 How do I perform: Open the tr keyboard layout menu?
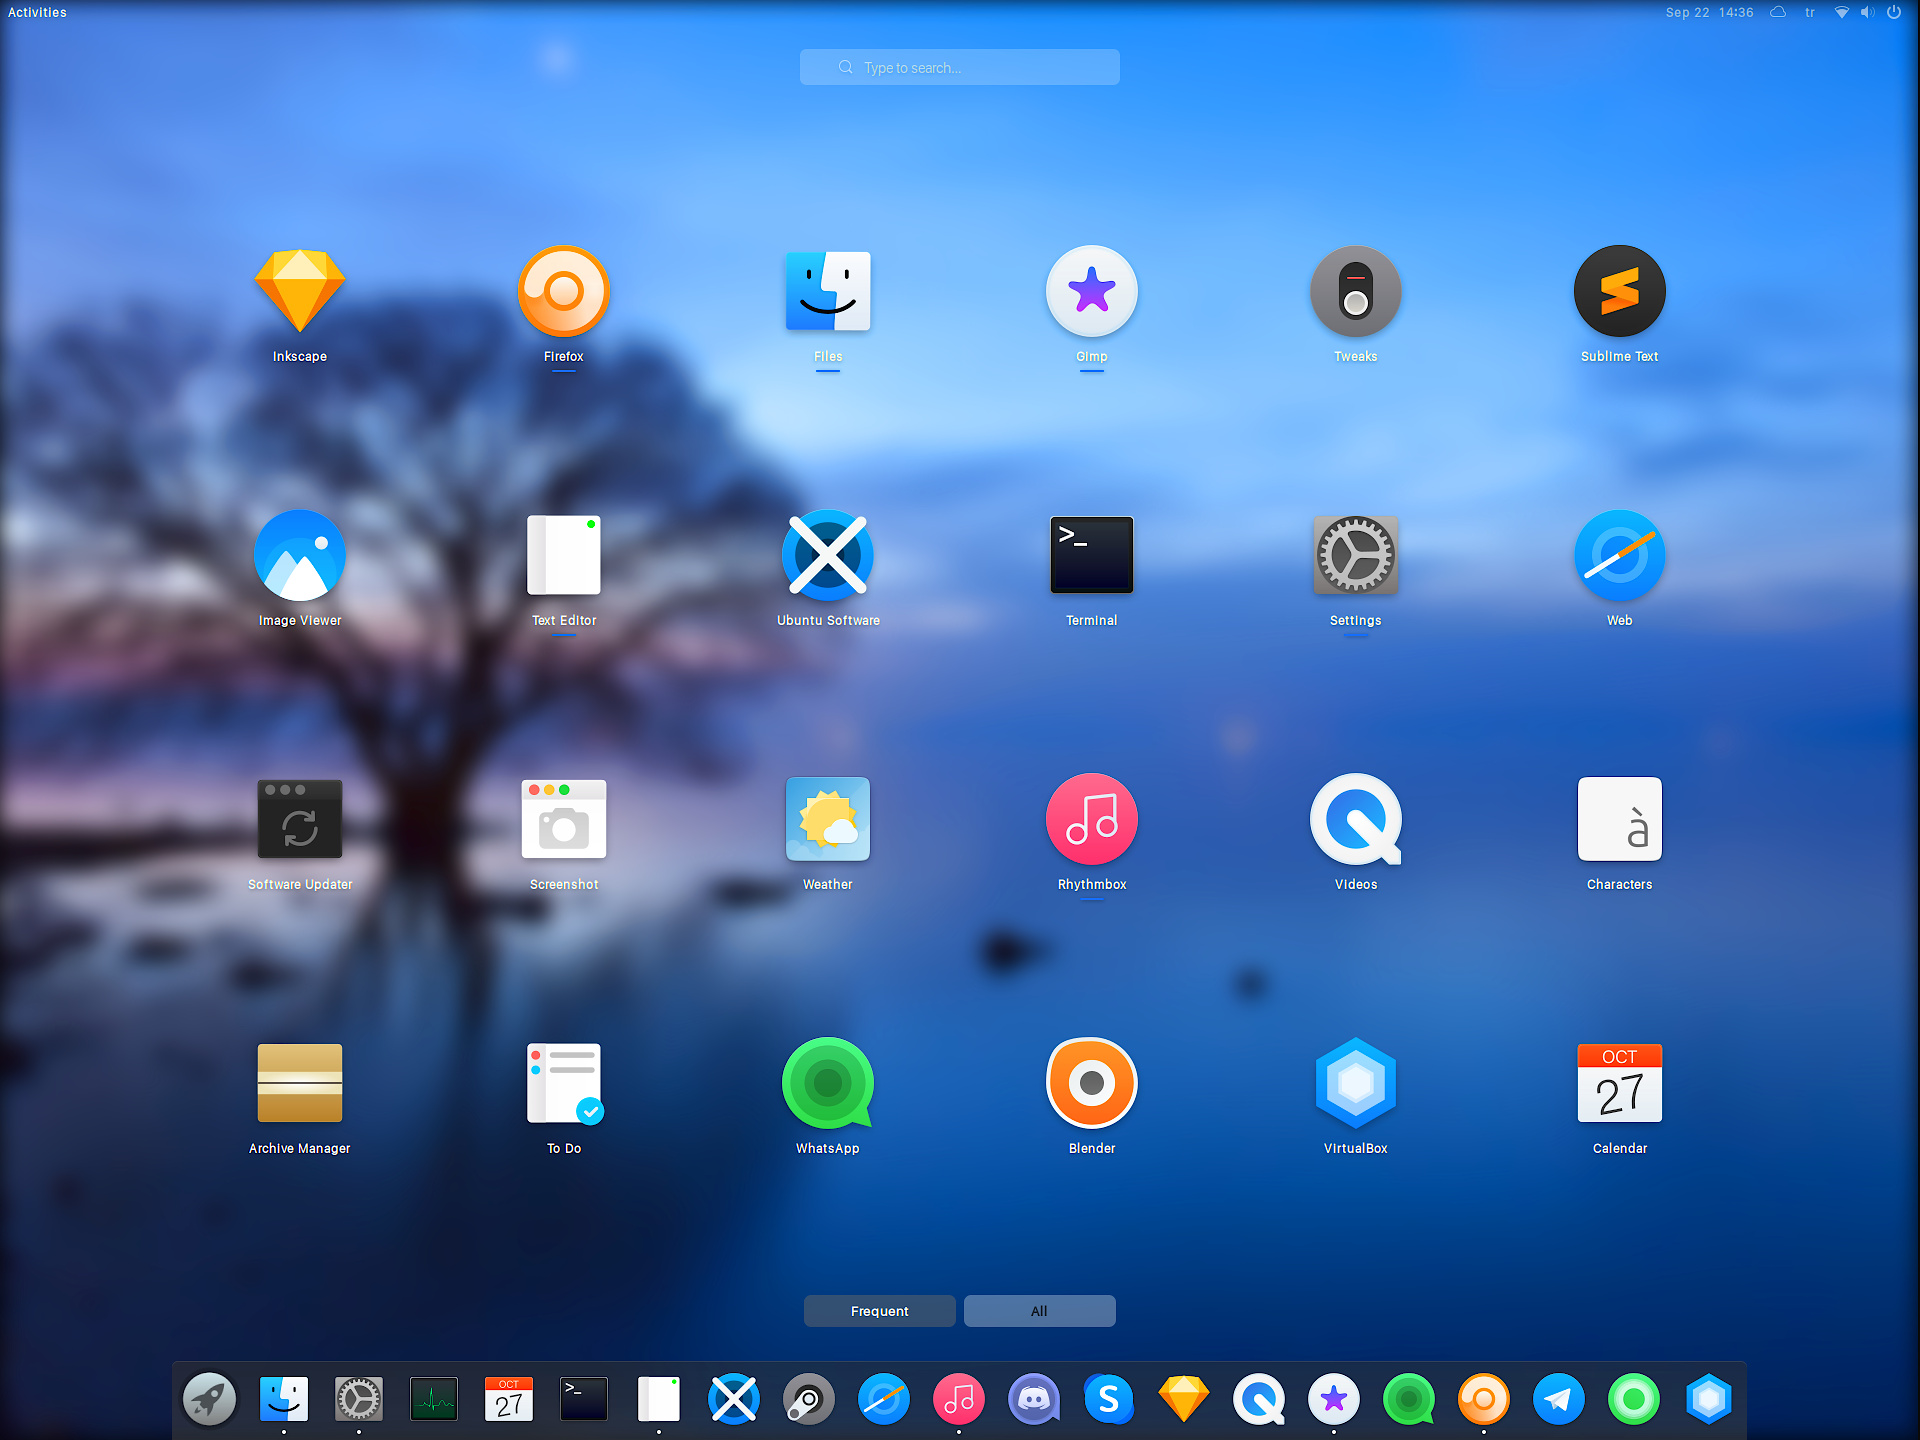(x=1810, y=12)
